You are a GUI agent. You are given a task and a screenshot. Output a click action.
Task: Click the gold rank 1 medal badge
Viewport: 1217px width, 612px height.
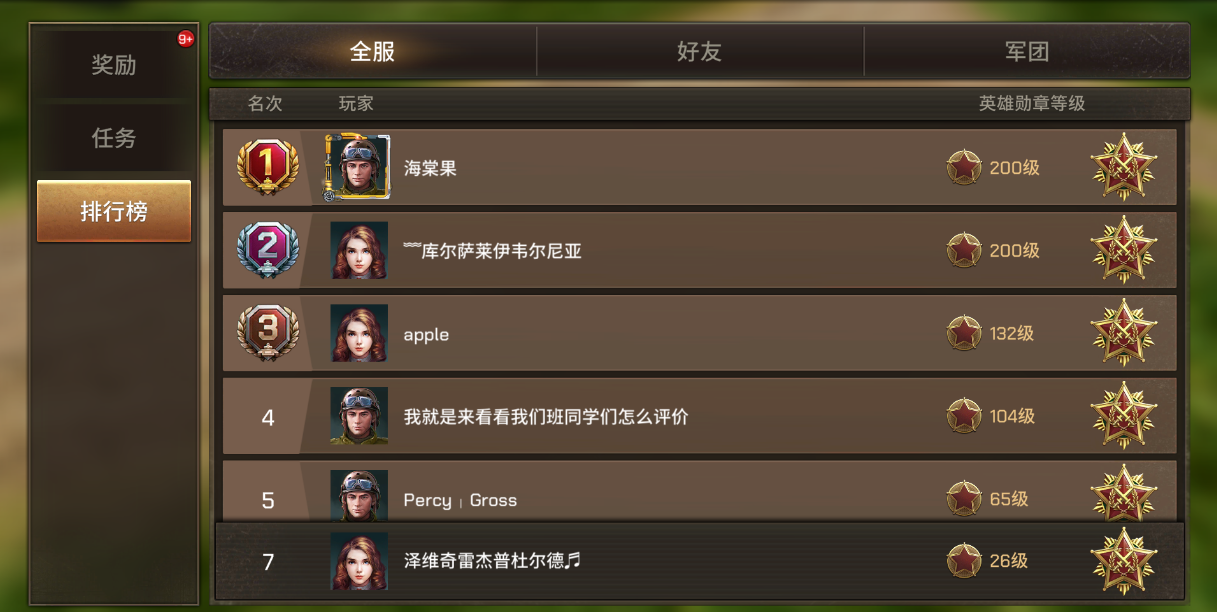[x=267, y=167]
